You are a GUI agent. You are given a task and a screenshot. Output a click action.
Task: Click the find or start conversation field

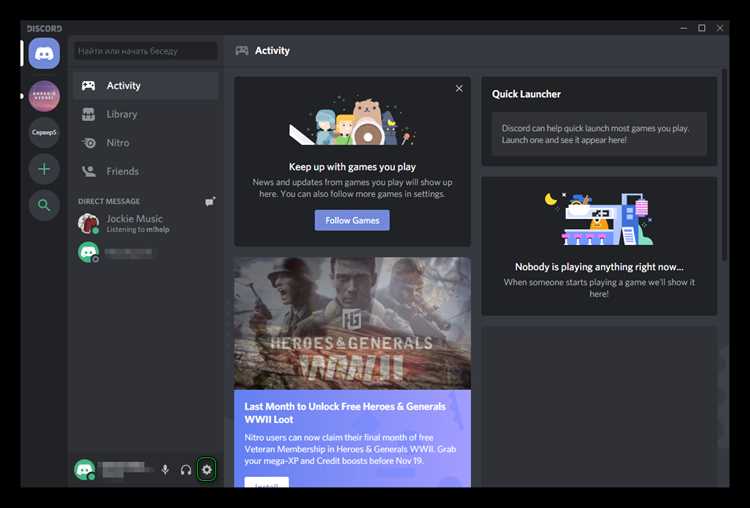[146, 51]
